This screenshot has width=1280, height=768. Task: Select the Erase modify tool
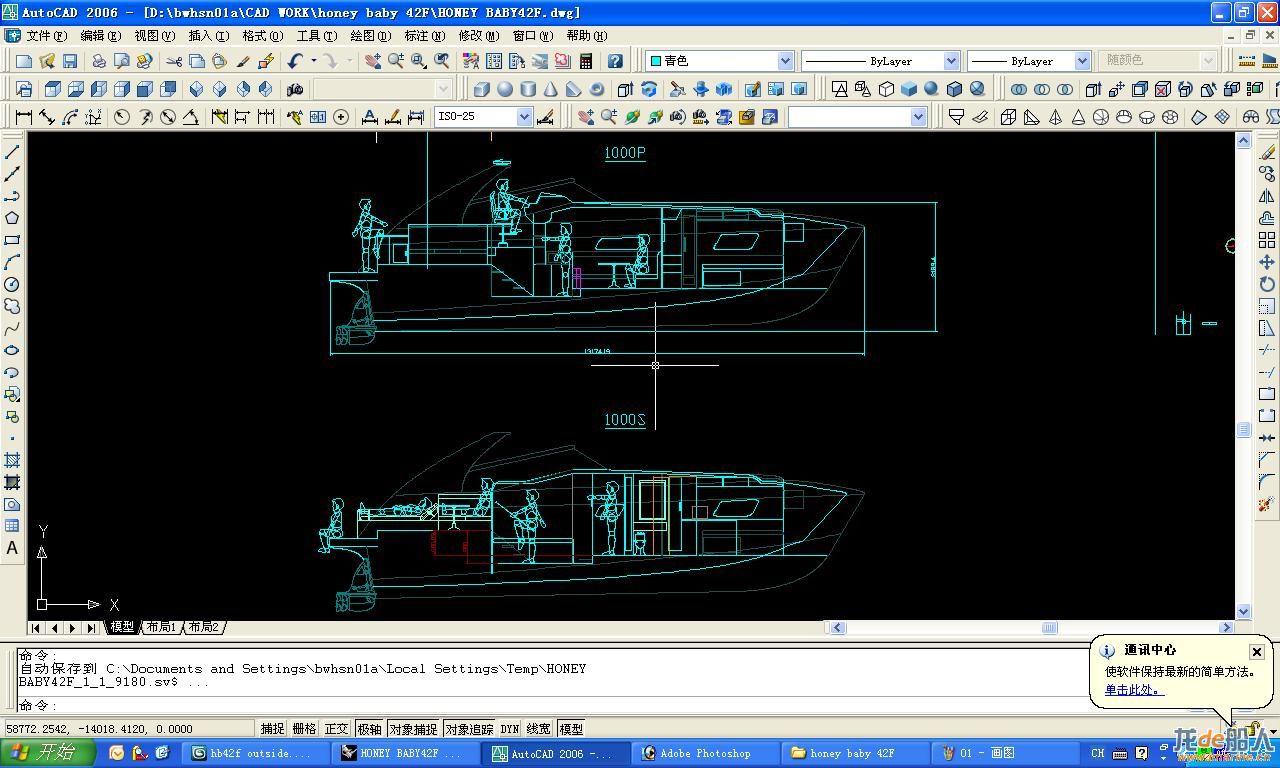pyautogui.click(x=1267, y=152)
